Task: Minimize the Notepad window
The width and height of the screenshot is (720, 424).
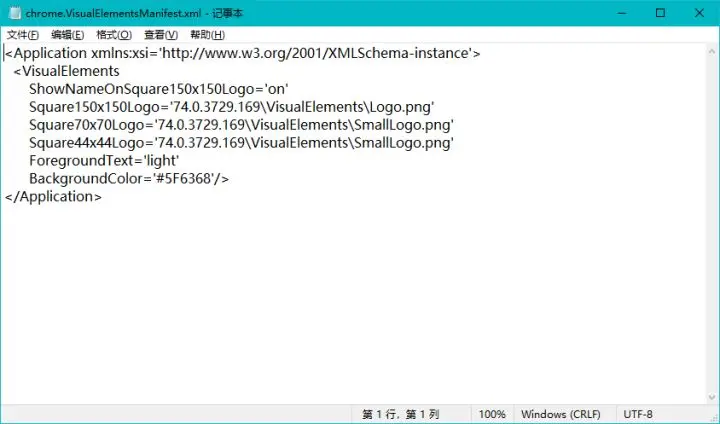Action: 622,13
